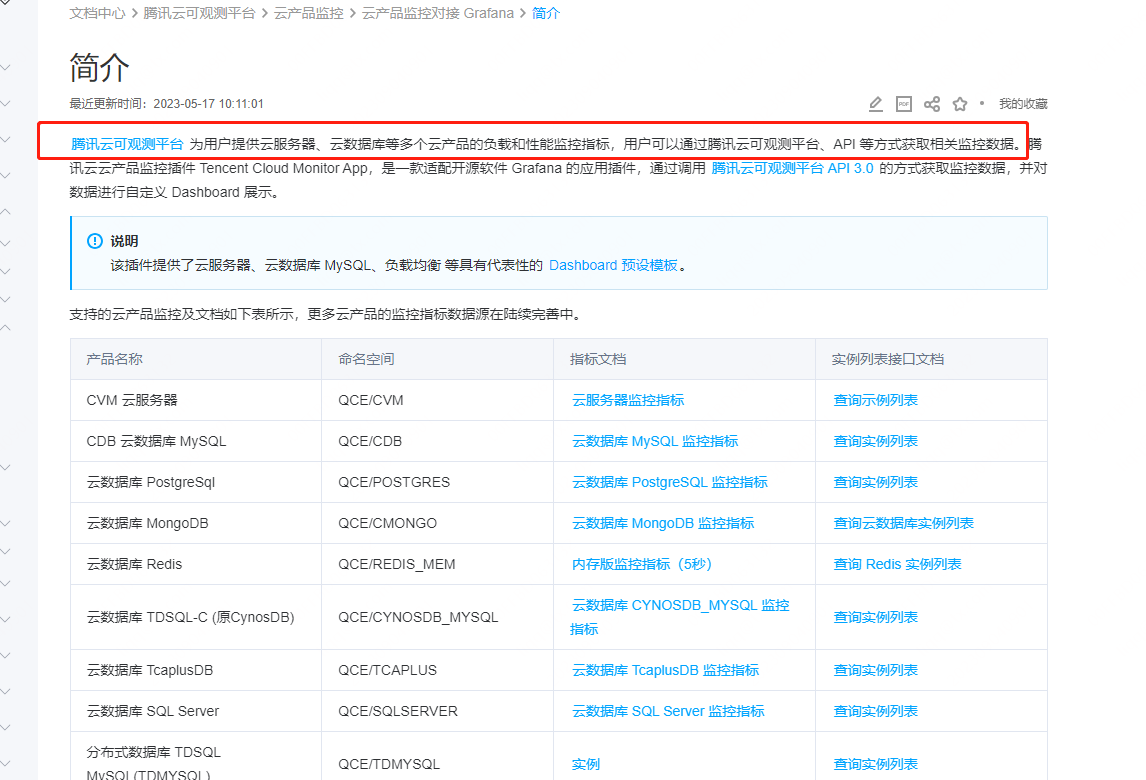Click the 最近更新时间 timestamp text

pos(167,104)
